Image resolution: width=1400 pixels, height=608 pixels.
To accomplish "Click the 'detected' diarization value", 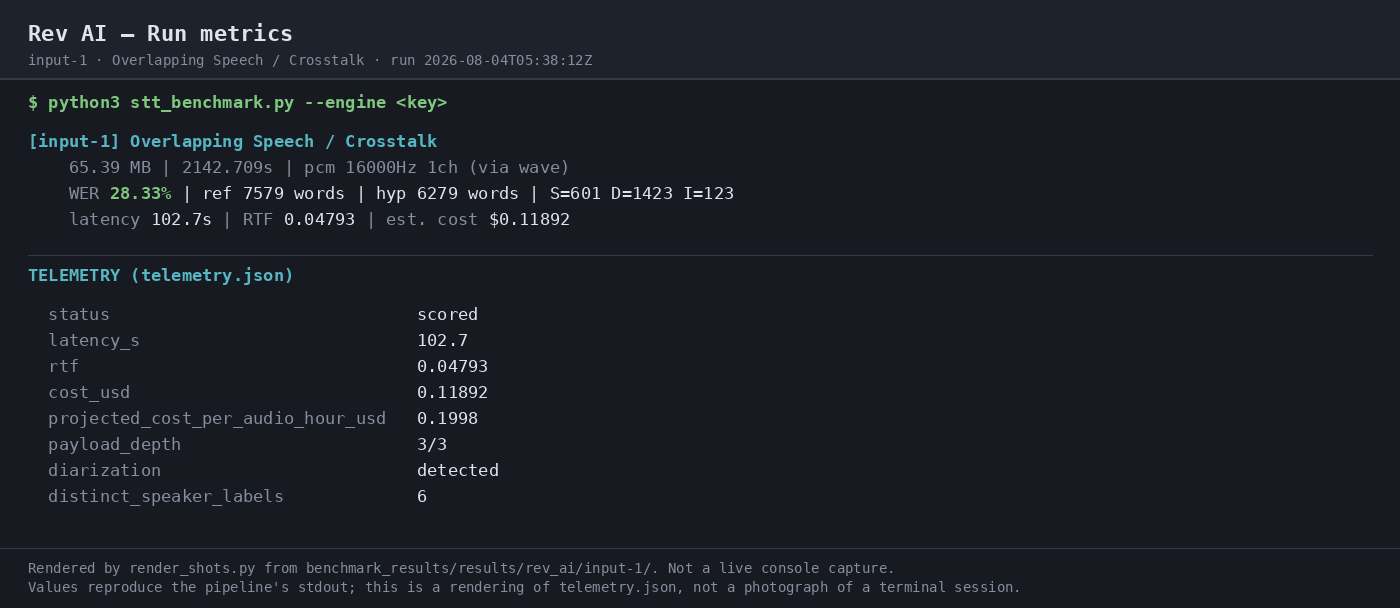I will pyautogui.click(x=458, y=471).
